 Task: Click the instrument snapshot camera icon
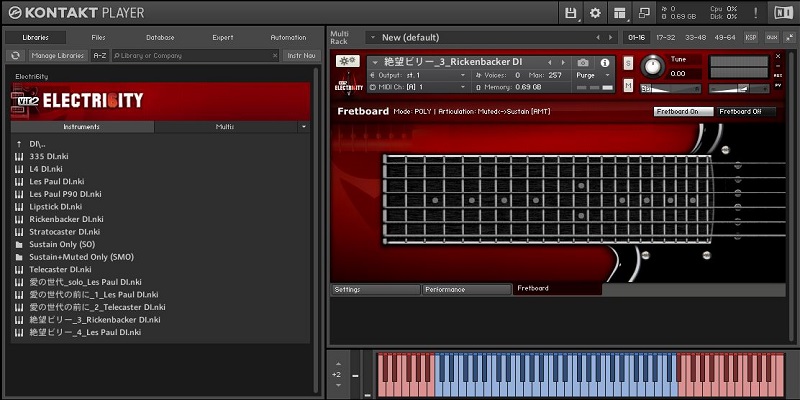[583, 63]
